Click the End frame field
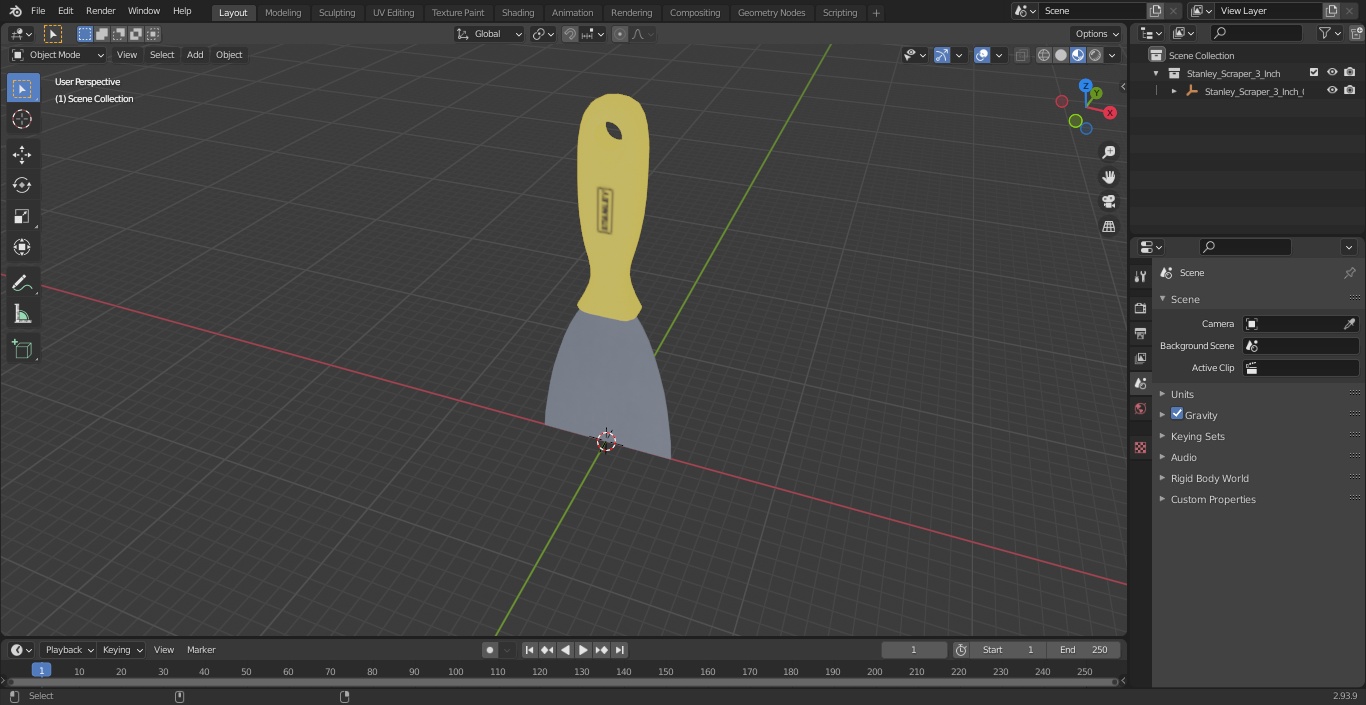 (1084, 650)
